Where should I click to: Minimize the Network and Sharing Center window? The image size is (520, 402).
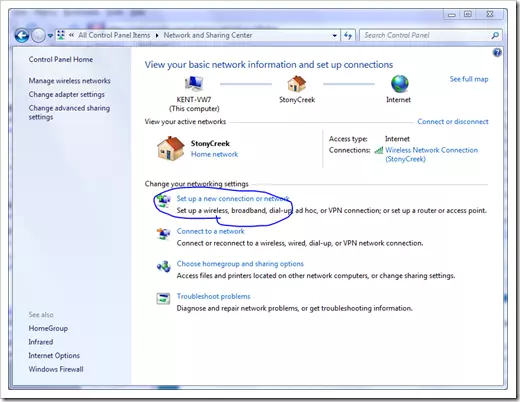click(452, 15)
